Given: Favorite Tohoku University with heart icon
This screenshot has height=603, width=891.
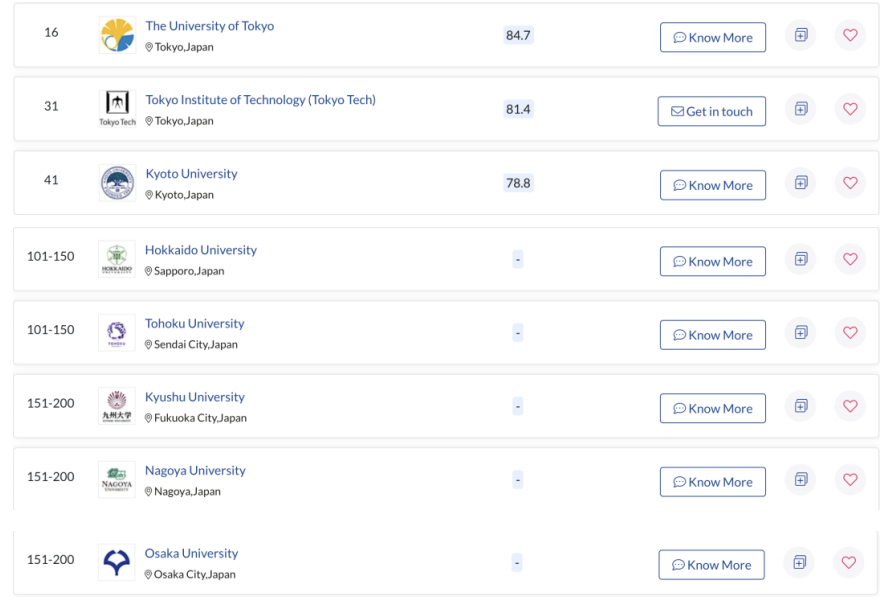Looking at the screenshot, I should click(850, 332).
